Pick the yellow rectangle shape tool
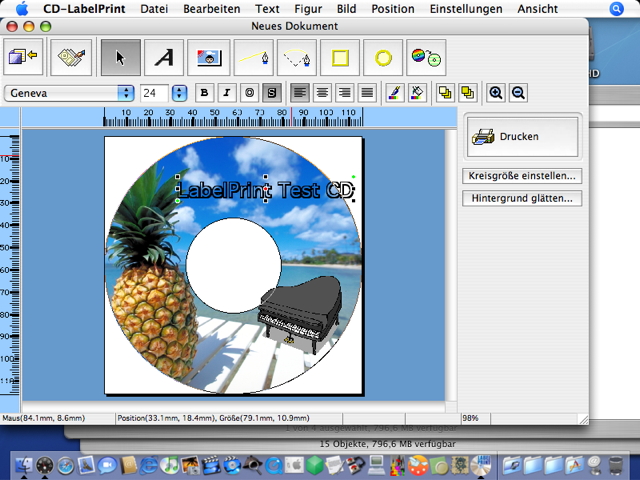The image size is (640, 480). click(340, 58)
